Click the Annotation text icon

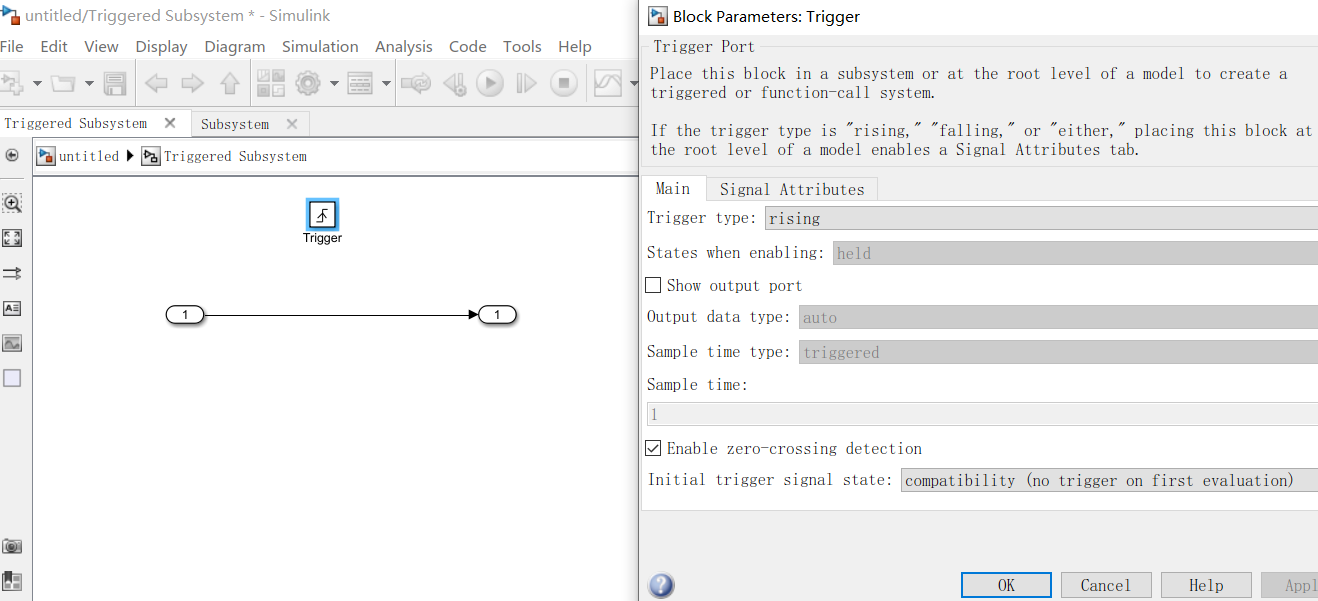[12, 308]
